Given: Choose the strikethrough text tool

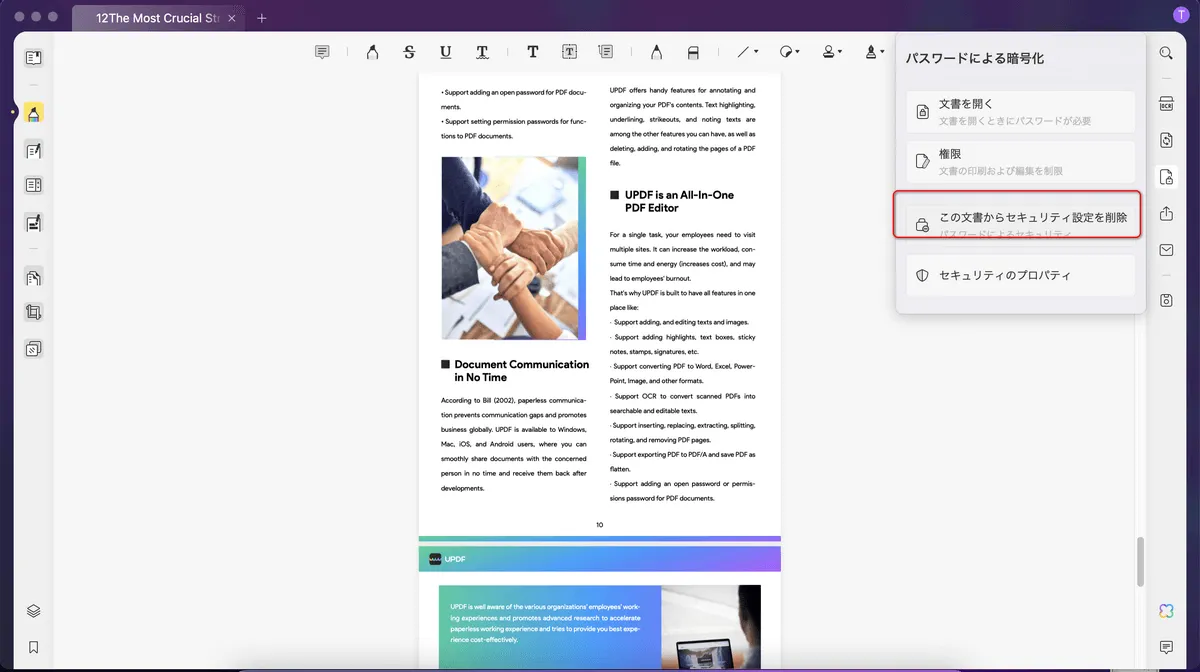Looking at the screenshot, I should (409, 52).
